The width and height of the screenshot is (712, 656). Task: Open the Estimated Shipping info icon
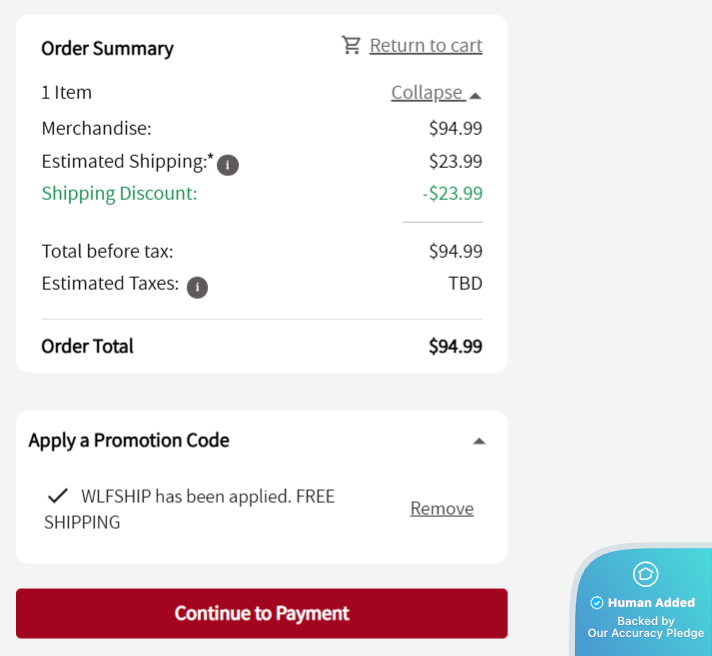click(227, 165)
